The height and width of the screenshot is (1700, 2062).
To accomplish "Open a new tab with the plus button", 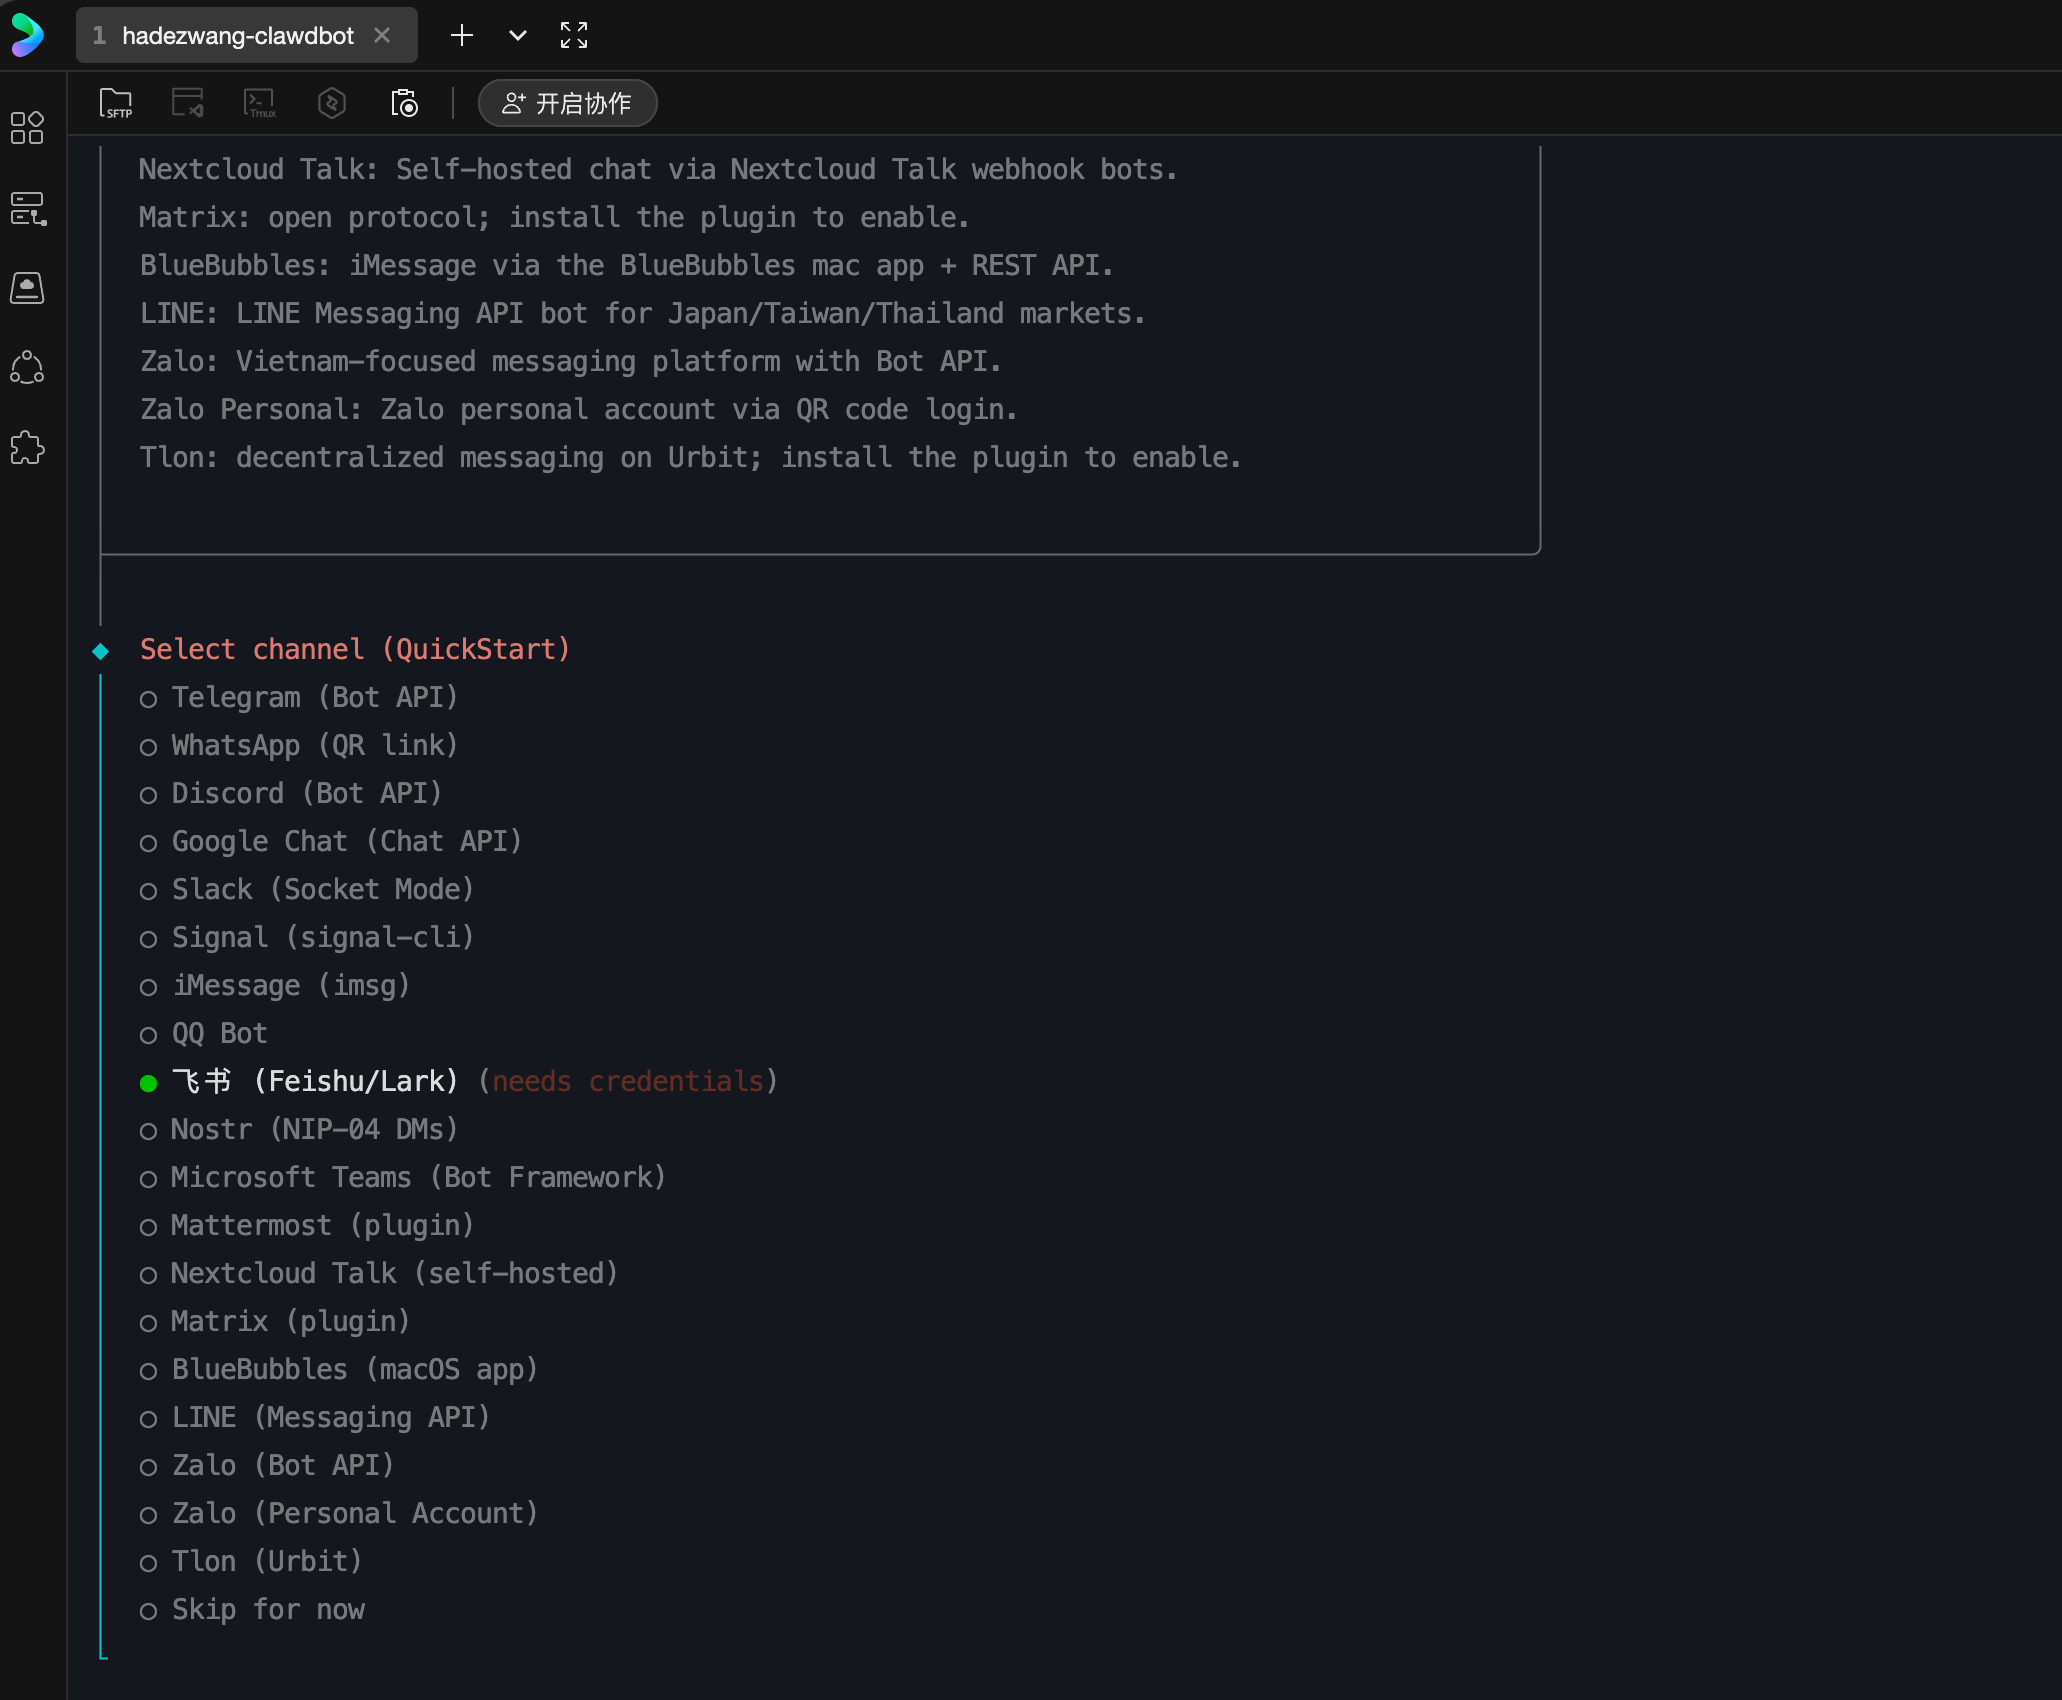I will [461, 36].
